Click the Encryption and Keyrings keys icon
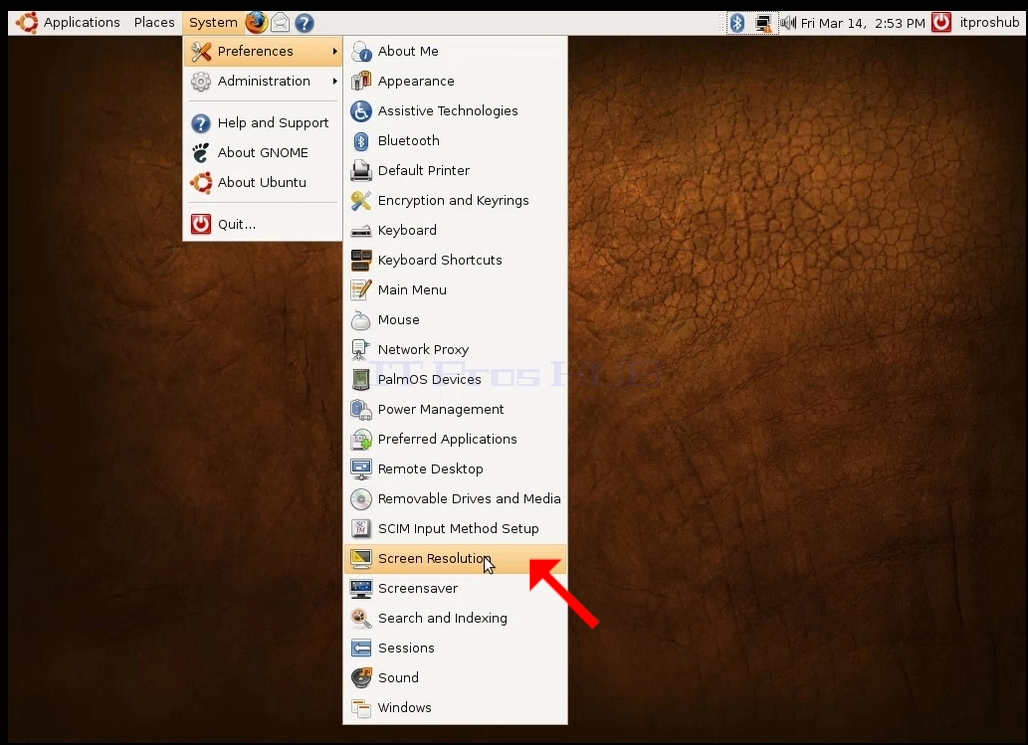This screenshot has height=745, width=1028. (x=361, y=201)
